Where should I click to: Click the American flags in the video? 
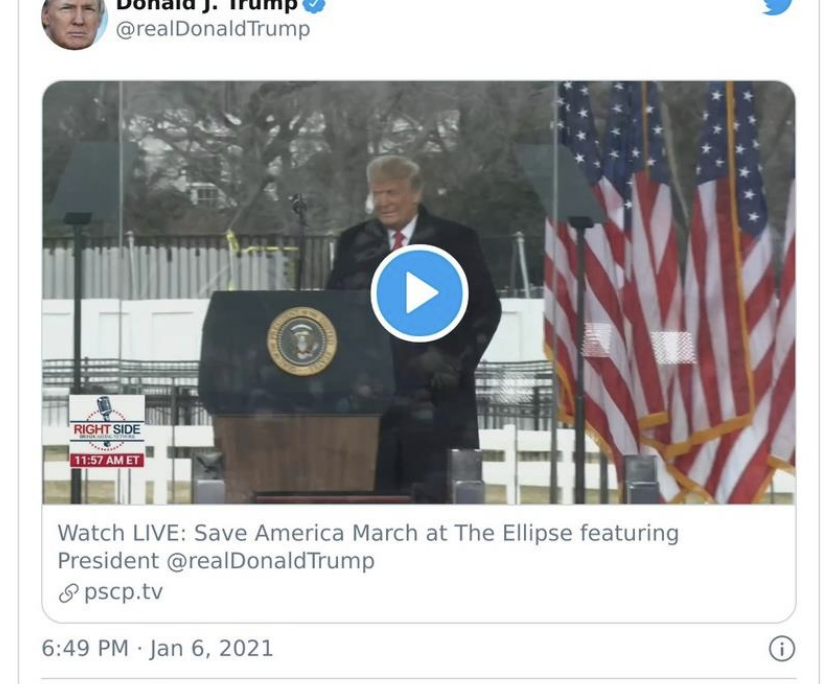point(671,291)
